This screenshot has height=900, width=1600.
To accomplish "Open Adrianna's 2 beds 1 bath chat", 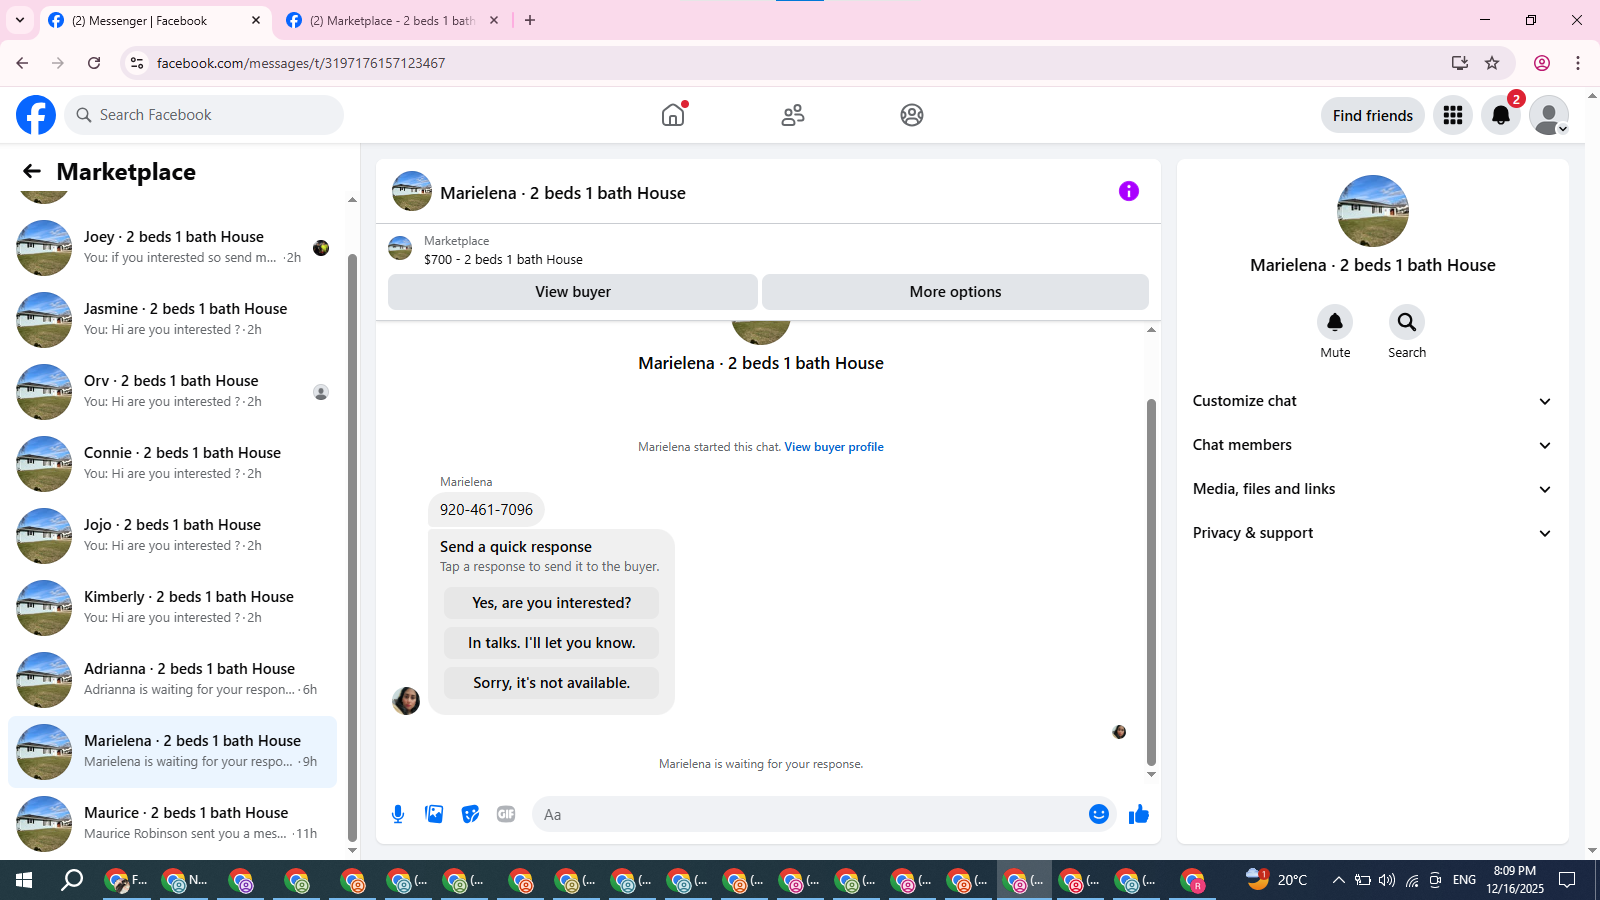I will [x=172, y=680].
